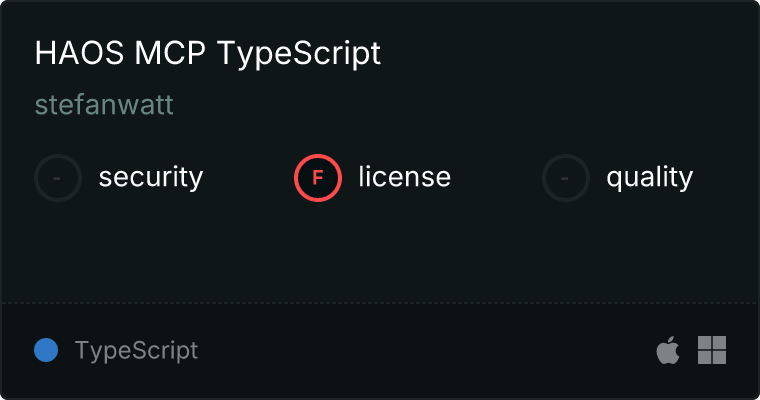This screenshot has width=760, height=400.
Task: Open the stefanwatt author profile link
Action: tap(104, 105)
